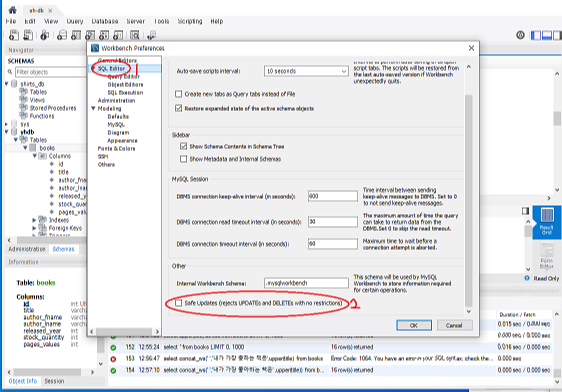Select the Stored Procedures node
Viewport: 562px width, 392px height.
tap(53, 108)
